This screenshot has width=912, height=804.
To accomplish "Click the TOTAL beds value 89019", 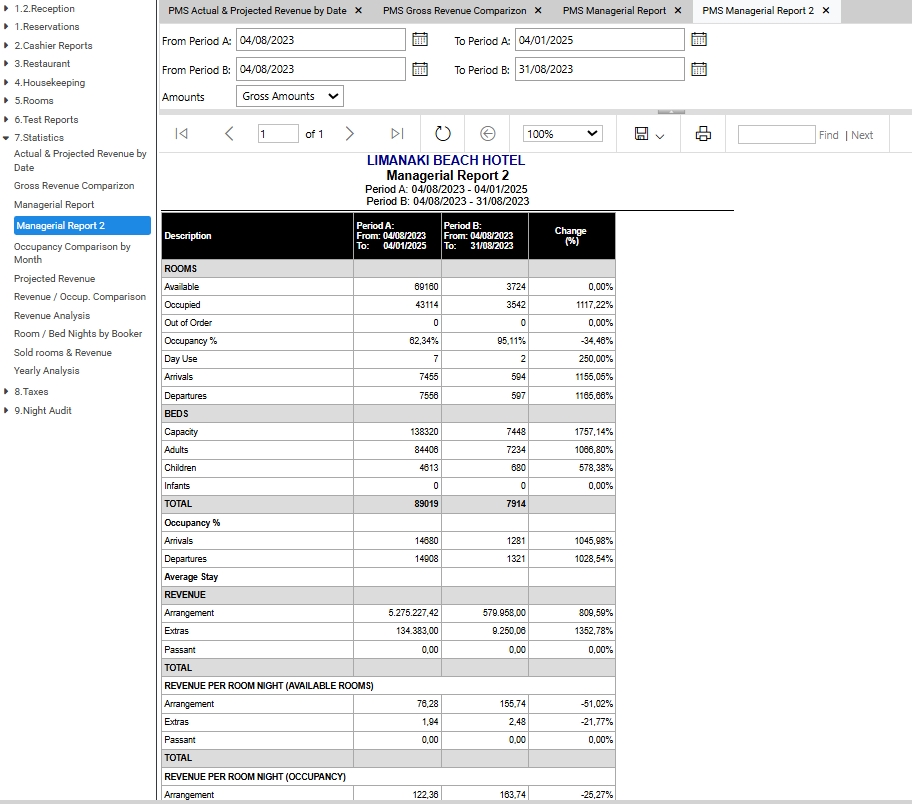I will coord(397,504).
